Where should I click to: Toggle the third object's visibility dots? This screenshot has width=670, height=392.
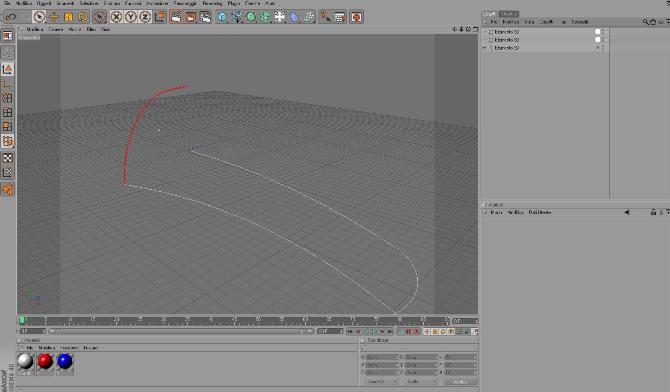[x=603, y=48]
